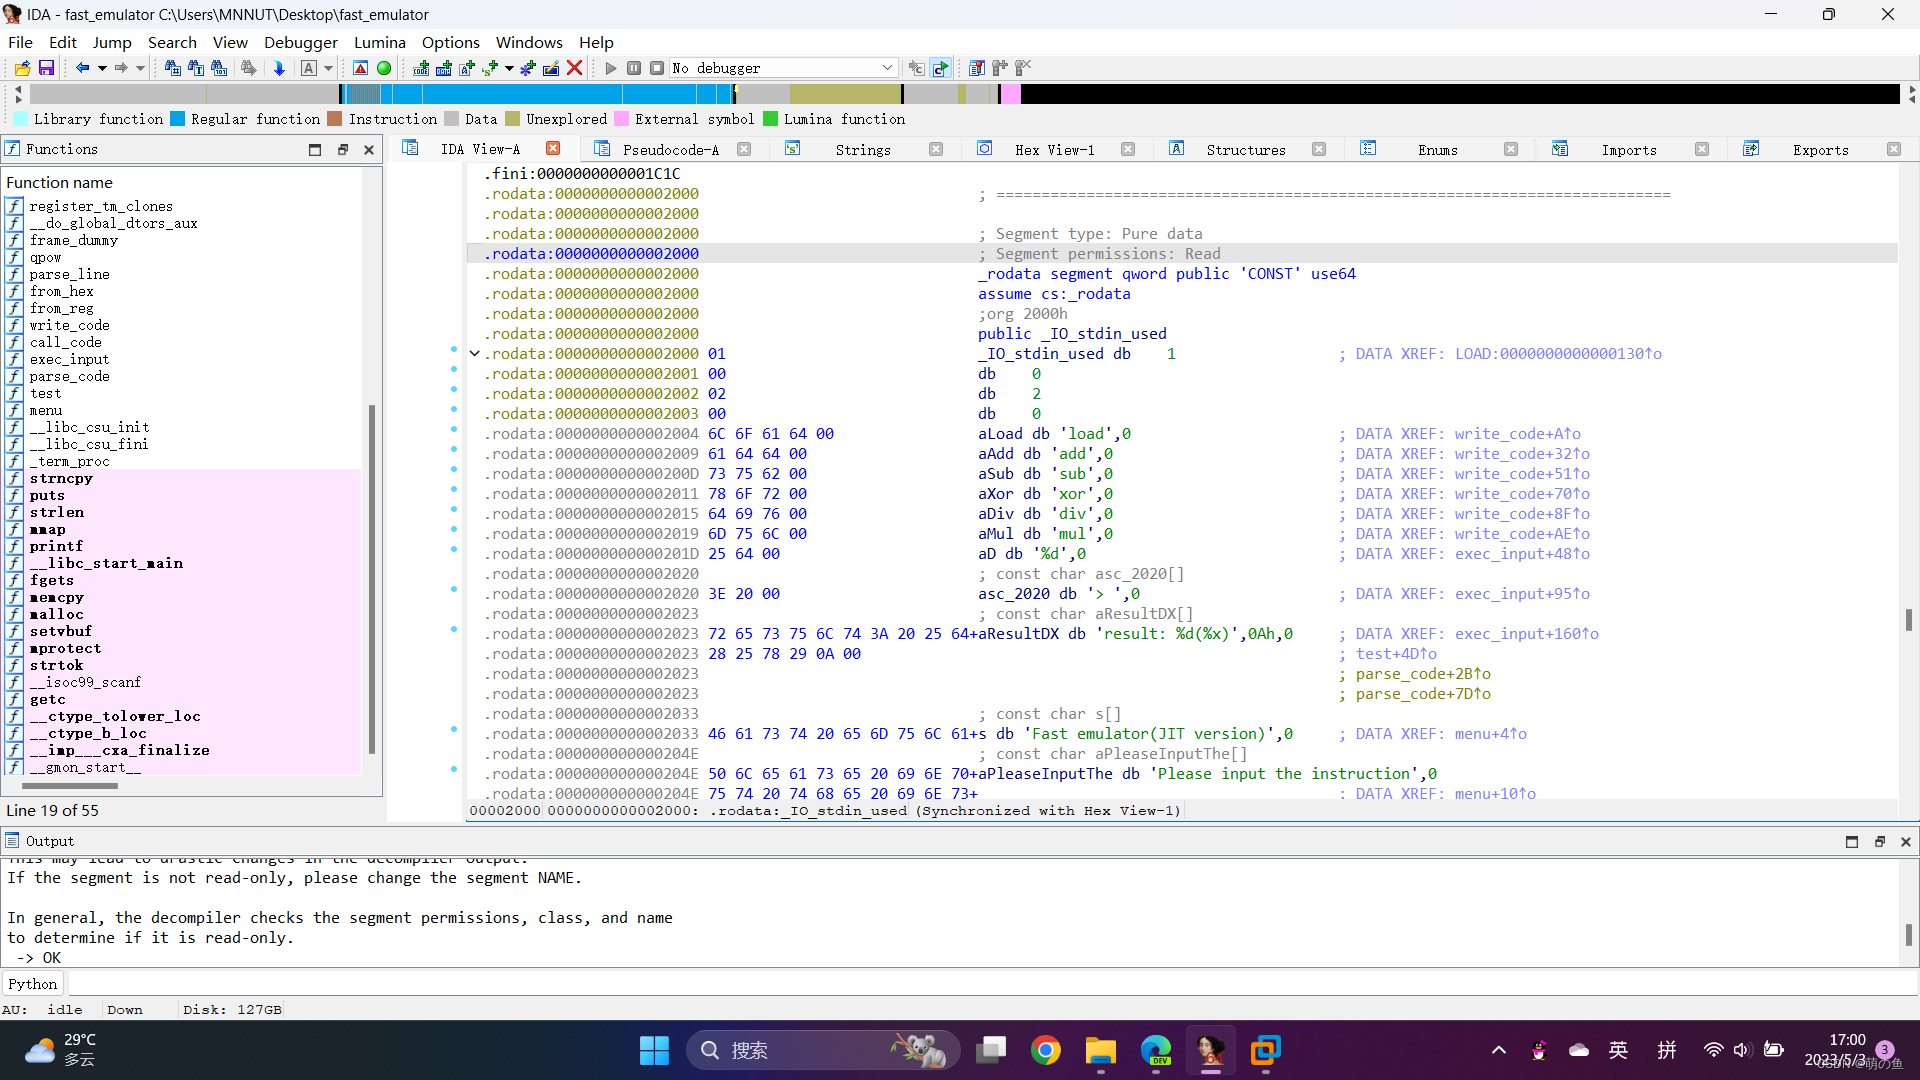This screenshot has width=1920, height=1080.
Task: Open the No debugger dropdown
Action: click(886, 68)
